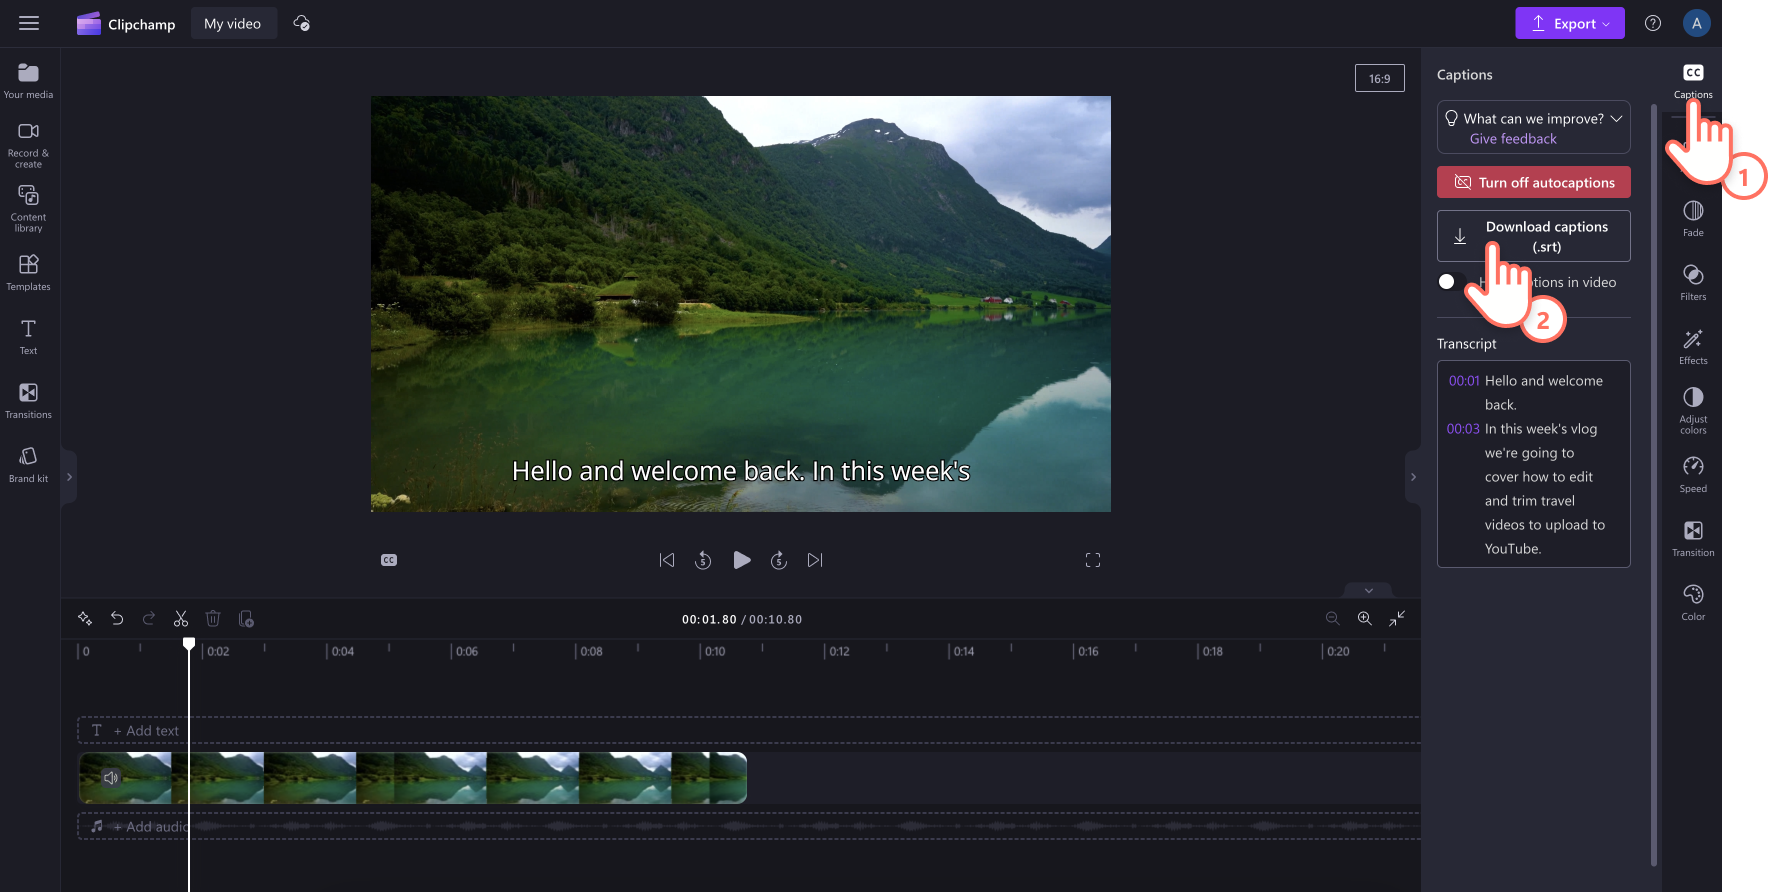Screen dimensions: 1768x892
Task: Collapse the timeline with the chevron
Action: pyautogui.click(x=1369, y=590)
